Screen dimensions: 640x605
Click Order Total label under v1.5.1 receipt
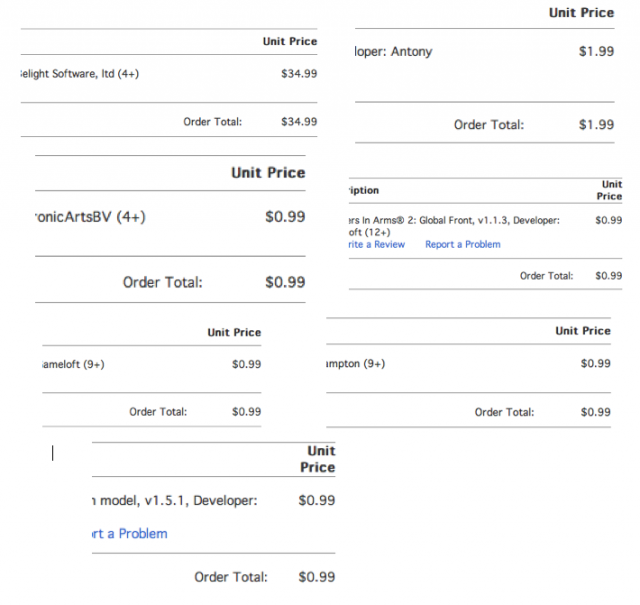pos(230,577)
